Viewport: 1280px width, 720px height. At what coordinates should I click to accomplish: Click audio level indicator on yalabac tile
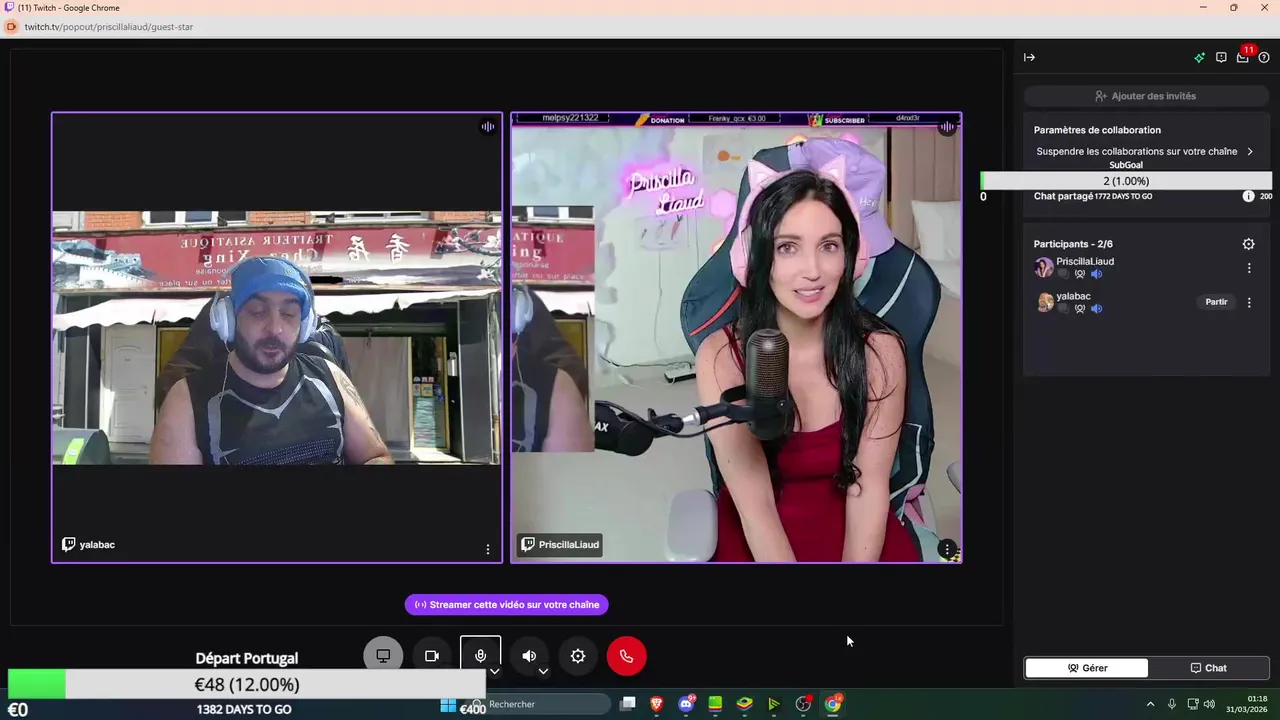pyautogui.click(x=488, y=126)
